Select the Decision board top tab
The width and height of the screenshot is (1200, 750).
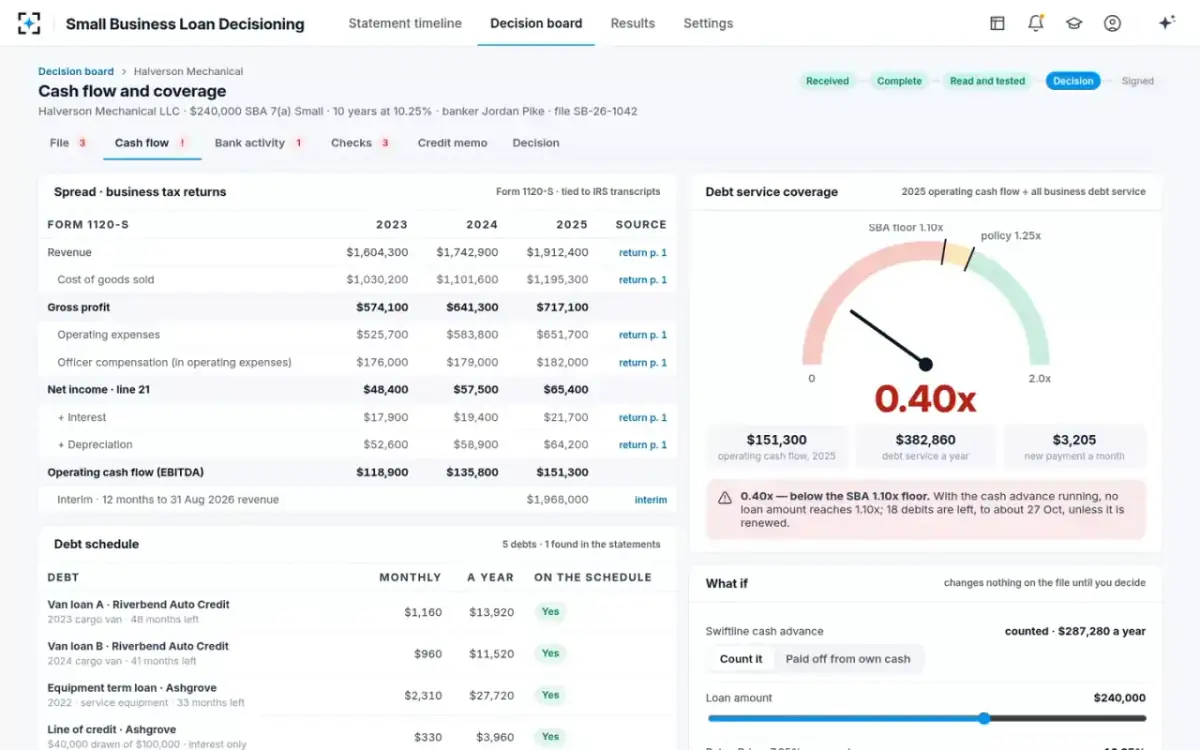pos(536,23)
